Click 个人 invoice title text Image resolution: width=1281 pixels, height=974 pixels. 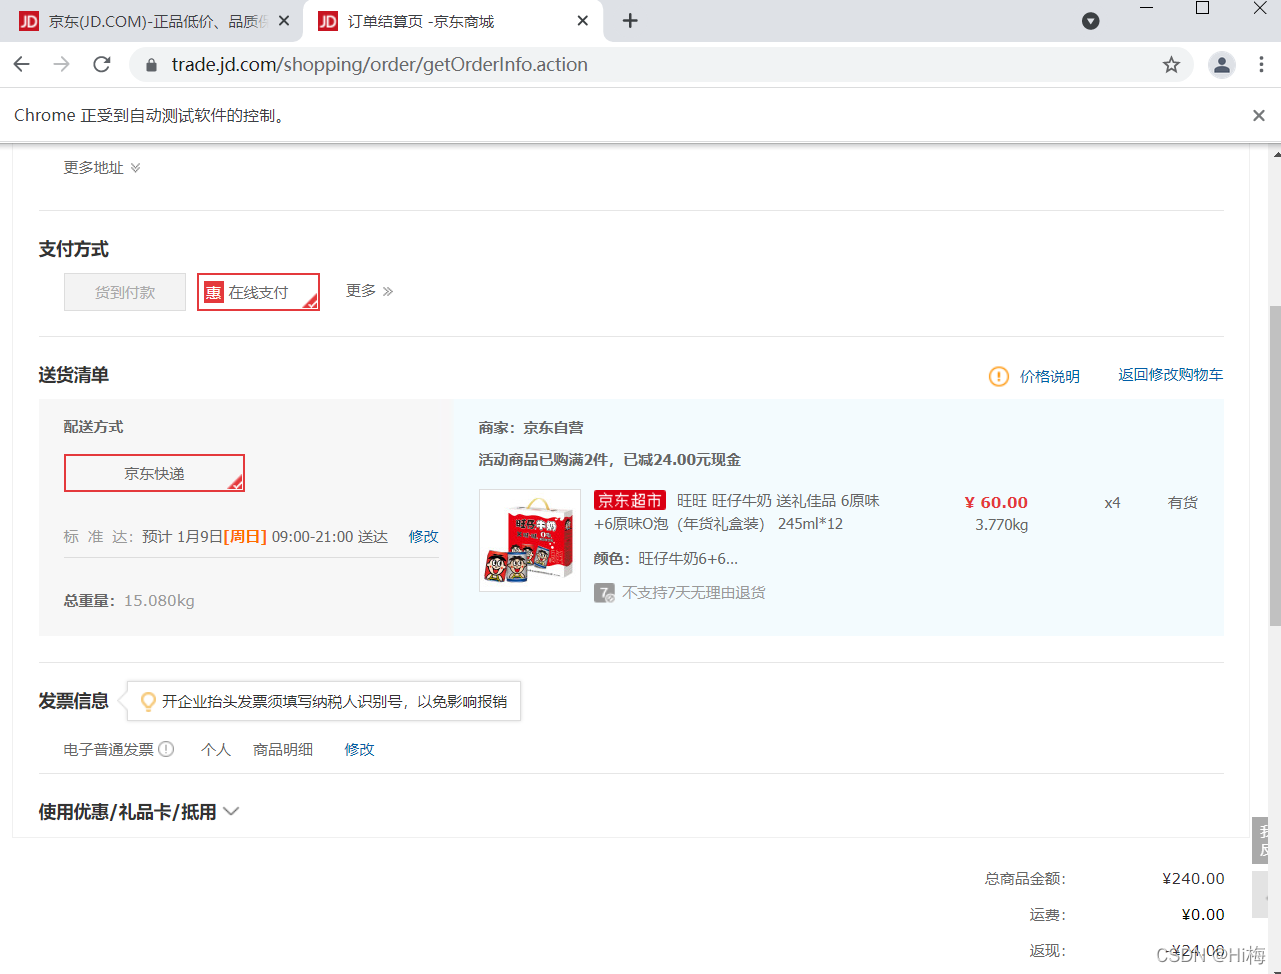pyautogui.click(x=216, y=749)
